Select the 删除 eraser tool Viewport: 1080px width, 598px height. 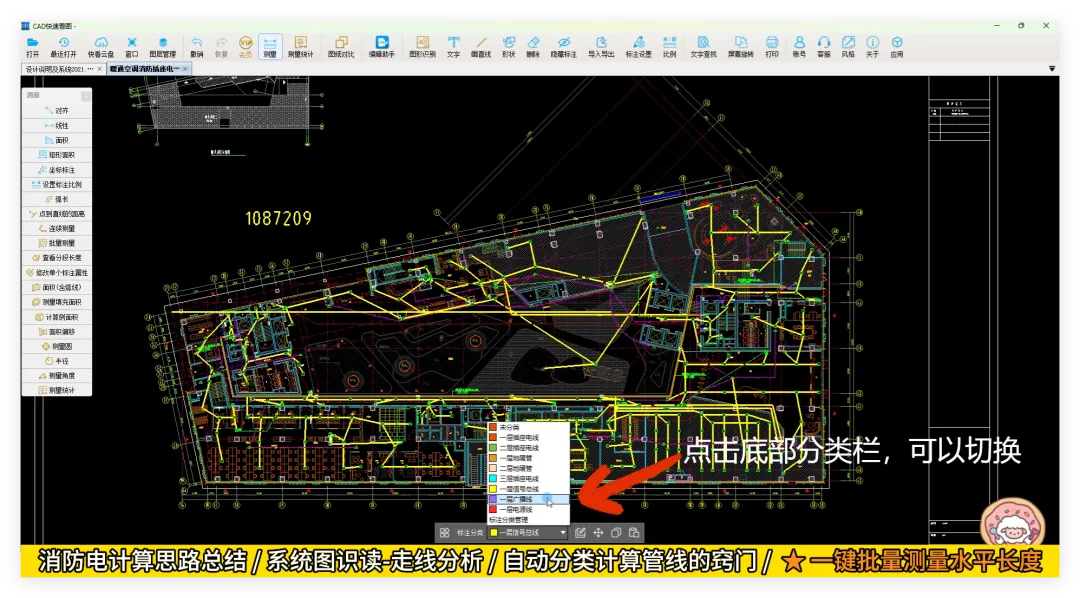point(533,47)
